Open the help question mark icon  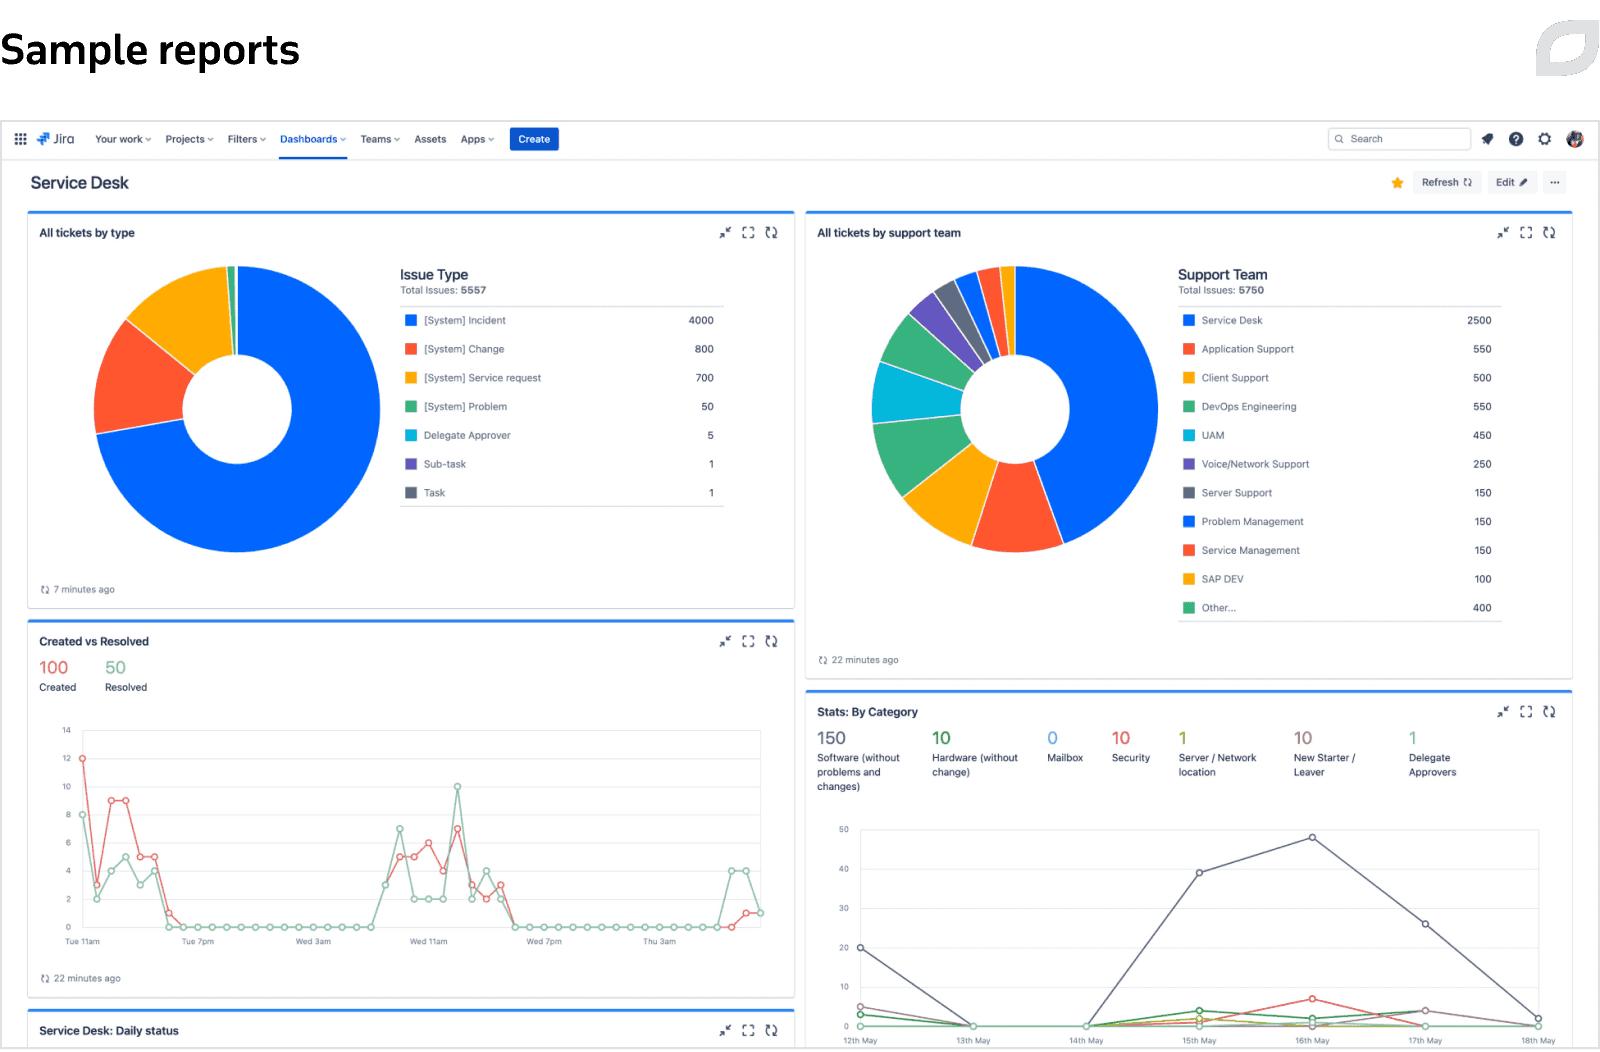[1516, 139]
